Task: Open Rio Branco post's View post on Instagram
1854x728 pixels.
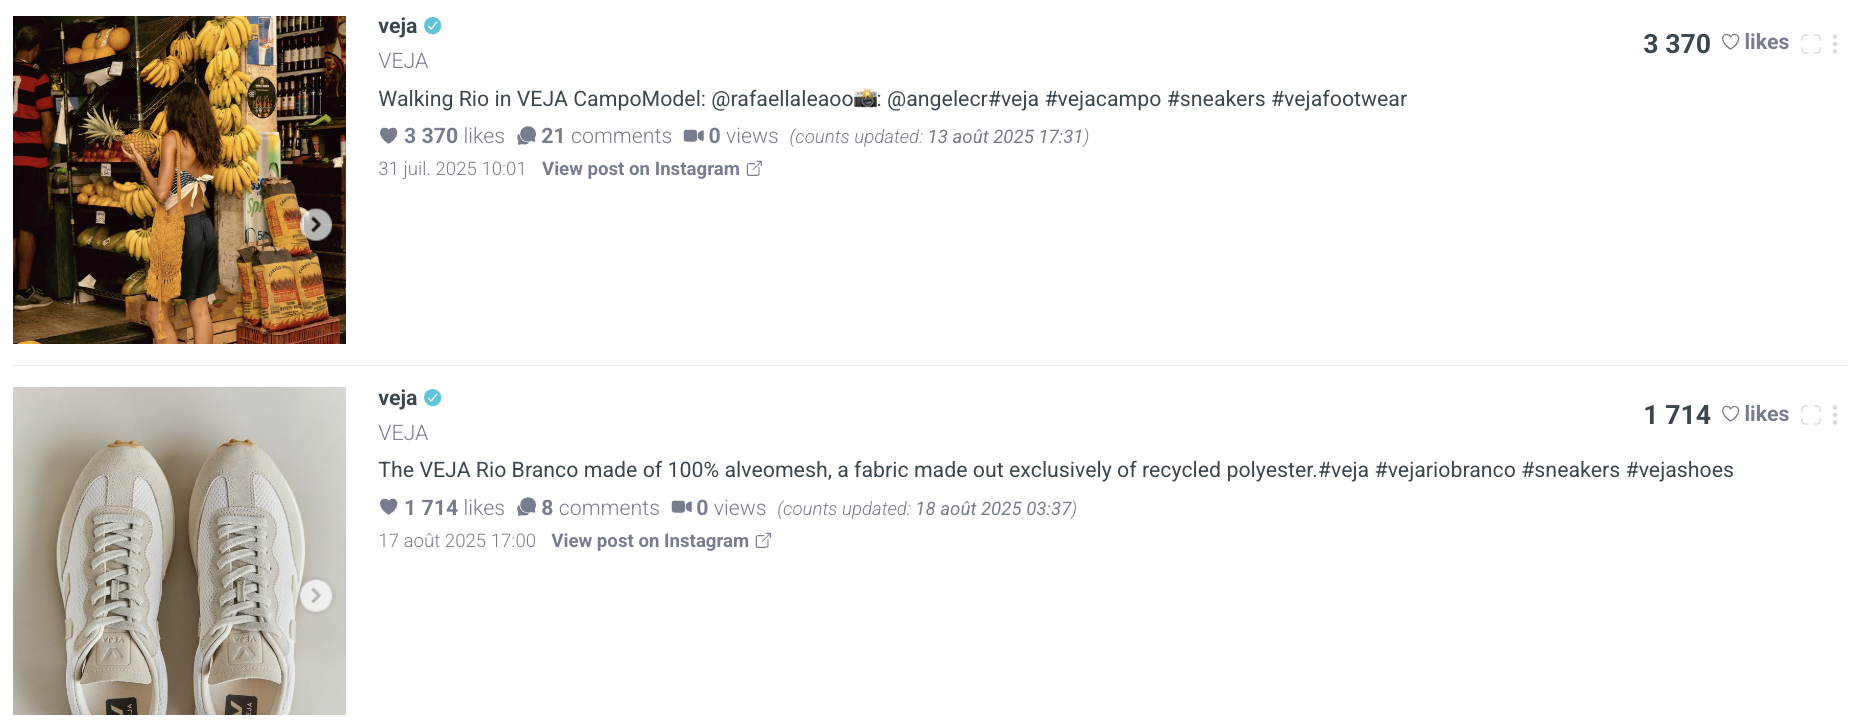Action: 660,541
